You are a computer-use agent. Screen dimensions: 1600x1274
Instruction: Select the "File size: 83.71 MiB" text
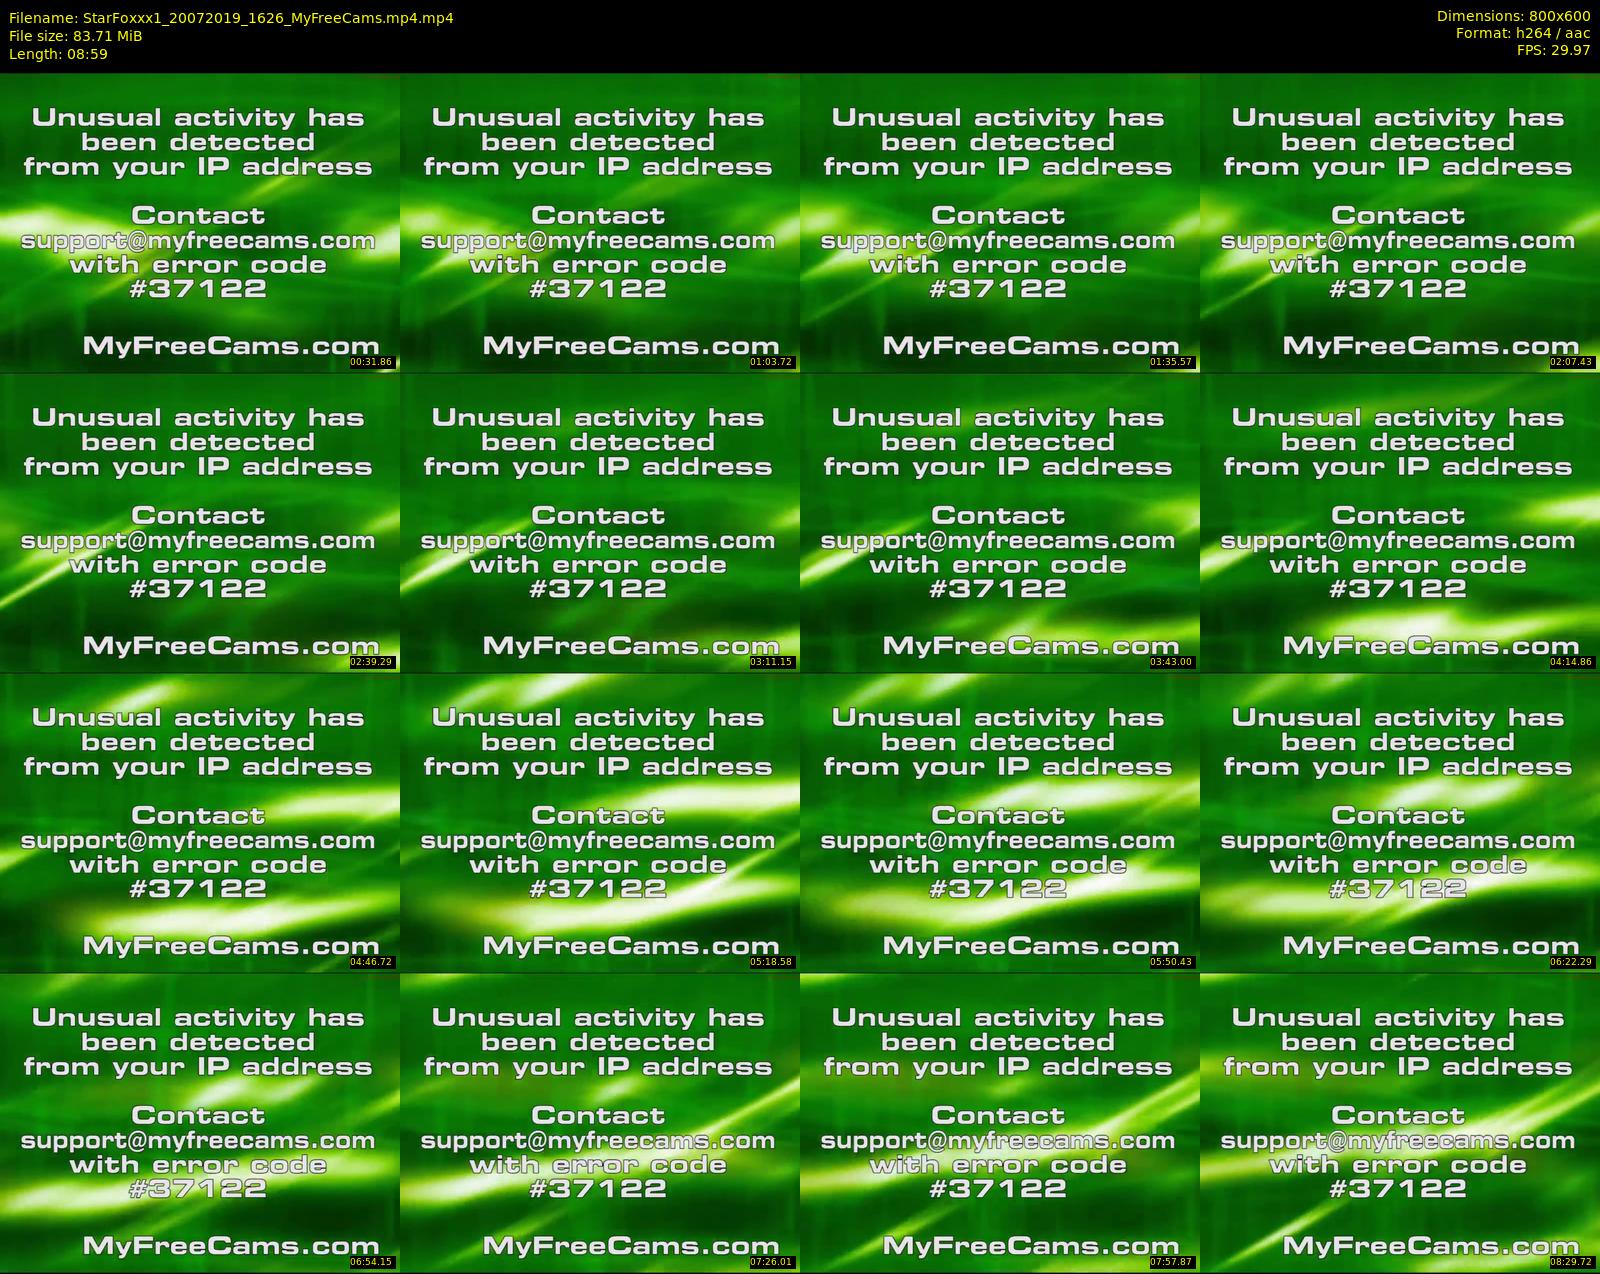tap(75, 36)
